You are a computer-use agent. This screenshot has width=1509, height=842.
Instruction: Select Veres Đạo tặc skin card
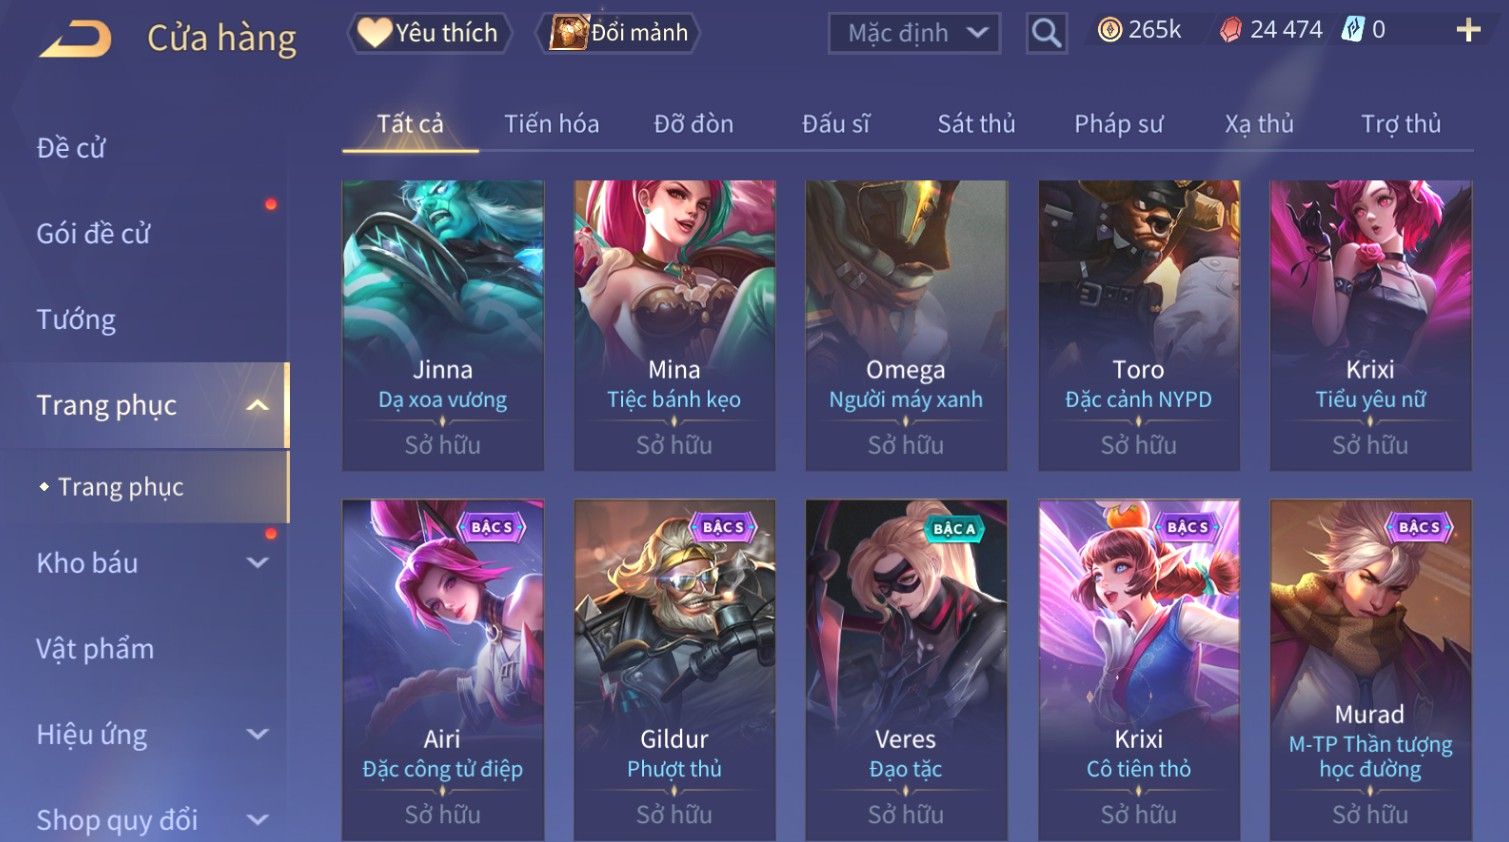tap(906, 670)
